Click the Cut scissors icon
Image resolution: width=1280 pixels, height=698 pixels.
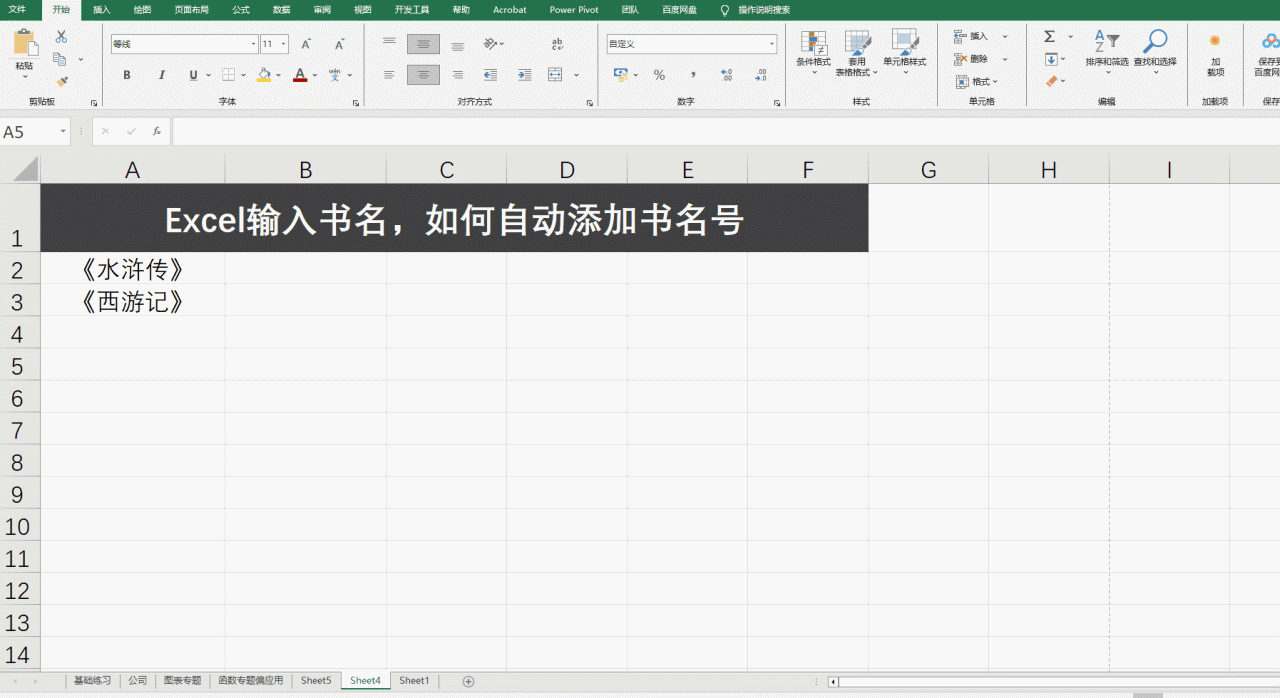[61, 37]
